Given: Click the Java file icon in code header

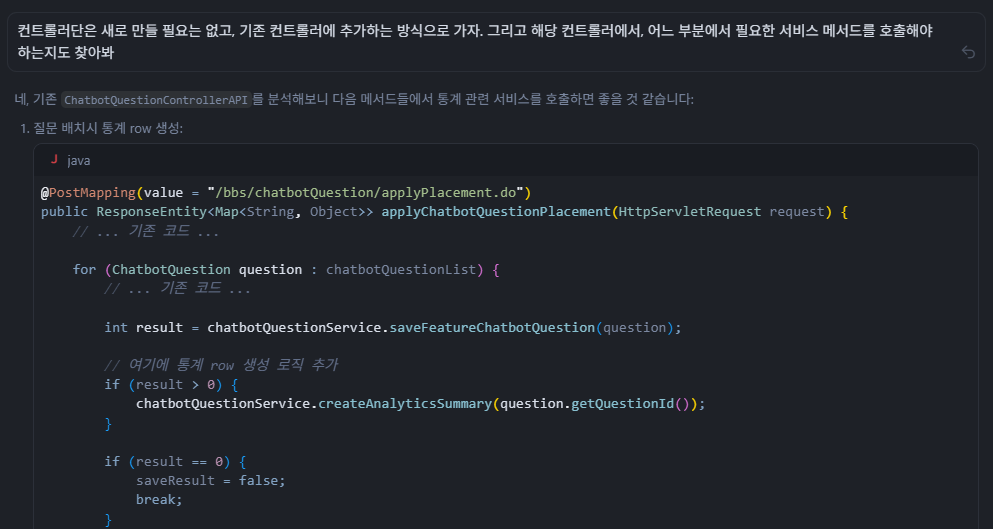Looking at the screenshot, I should 54,160.
